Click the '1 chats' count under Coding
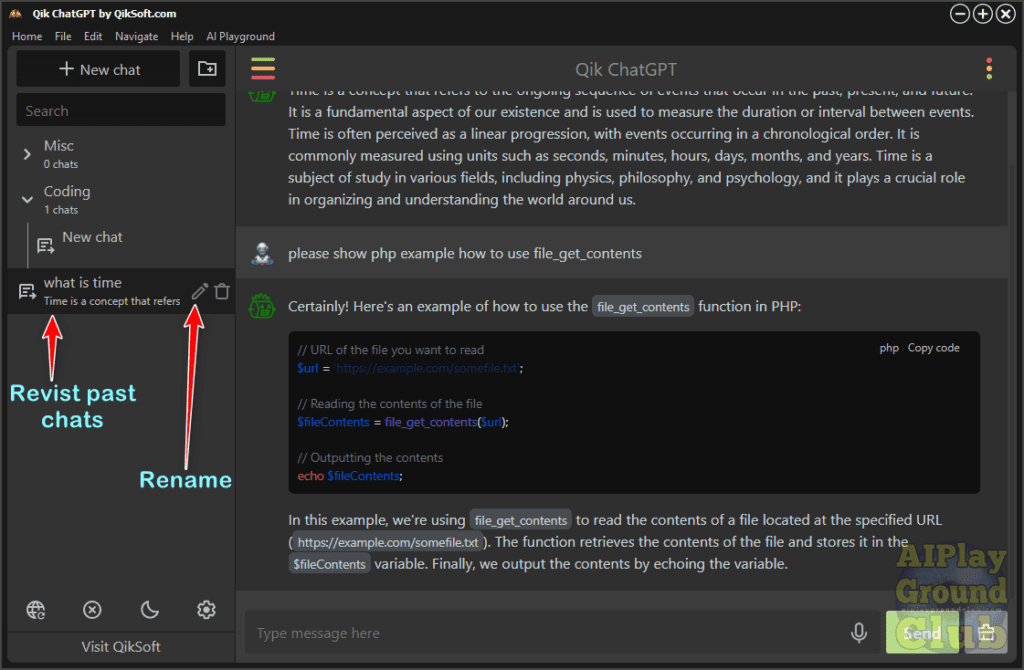Viewport: 1024px width, 670px height. 61,210
